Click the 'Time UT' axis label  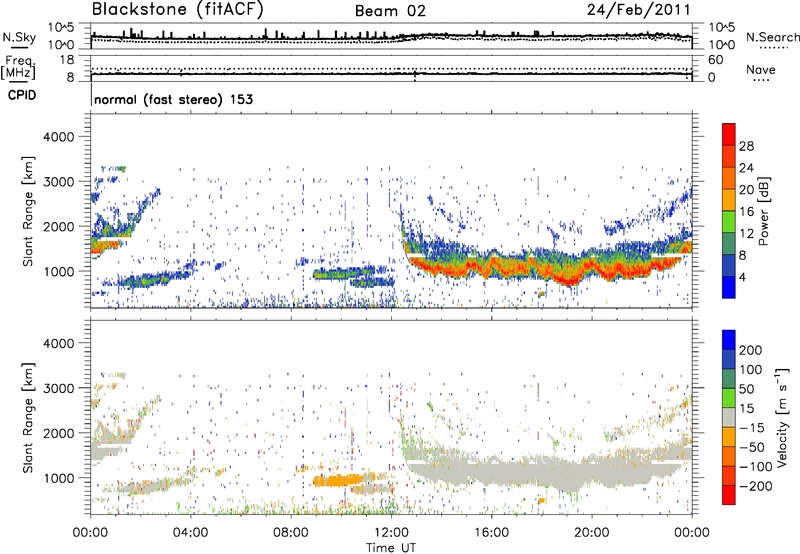(391, 548)
